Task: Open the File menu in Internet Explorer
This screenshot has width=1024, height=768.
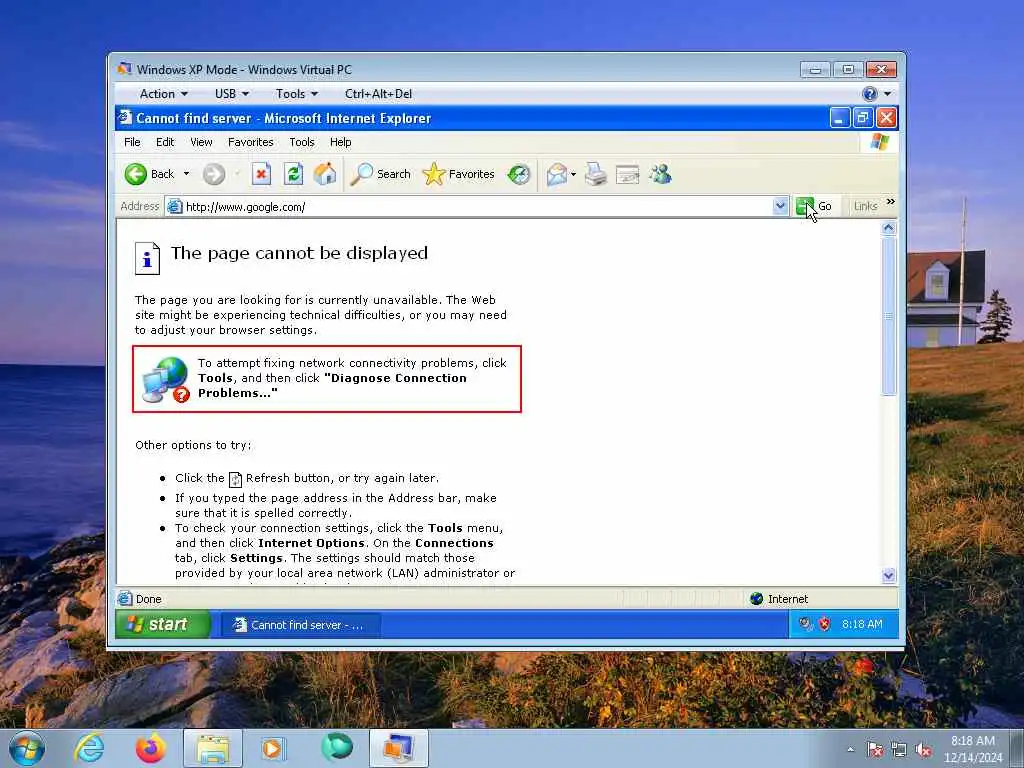Action: [x=132, y=142]
